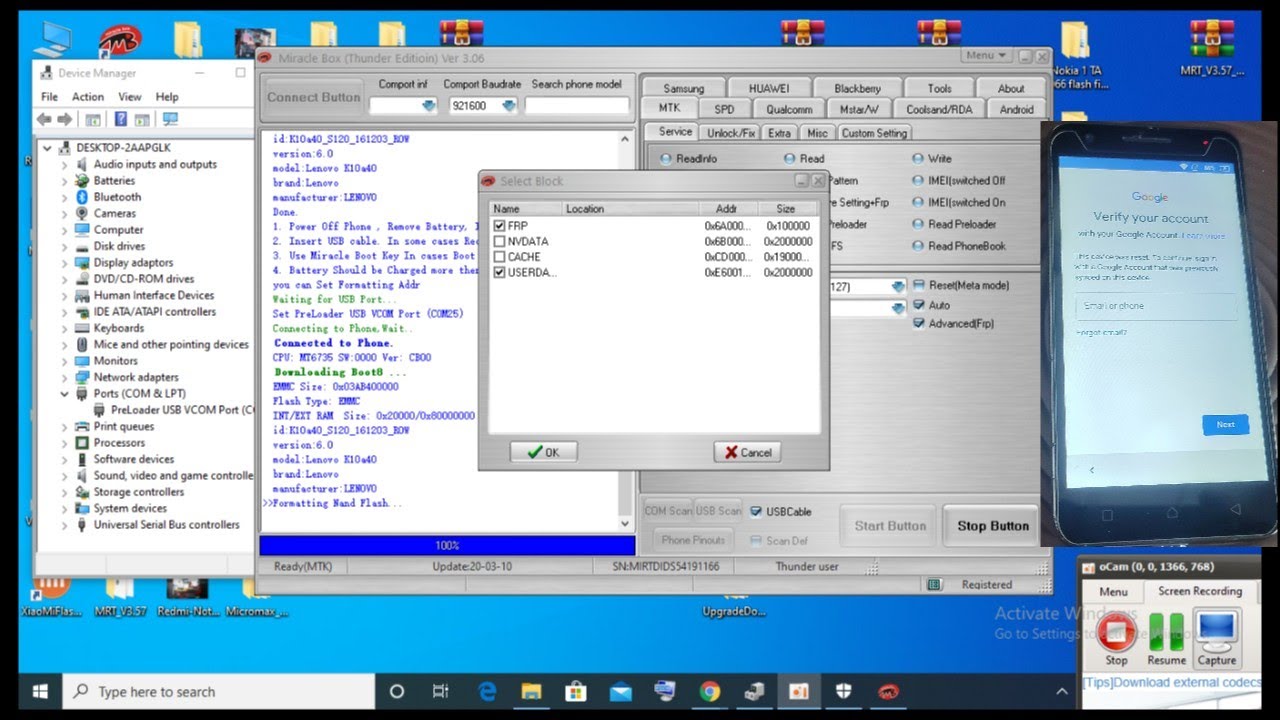Click the Bluetooth device icon in tree
1280x720 pixels.
pos(82,197)
